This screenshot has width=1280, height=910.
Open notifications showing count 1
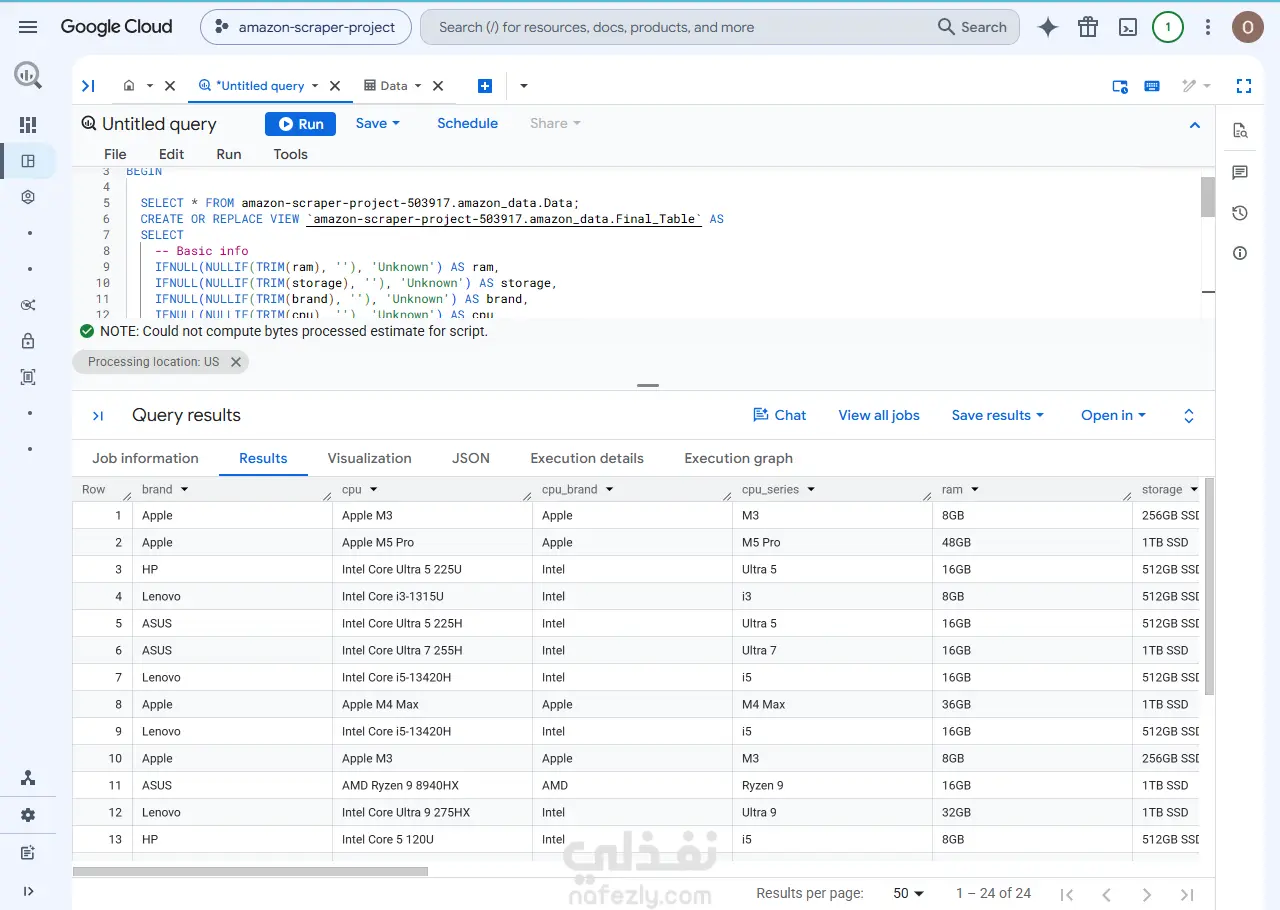(1168, 27)
